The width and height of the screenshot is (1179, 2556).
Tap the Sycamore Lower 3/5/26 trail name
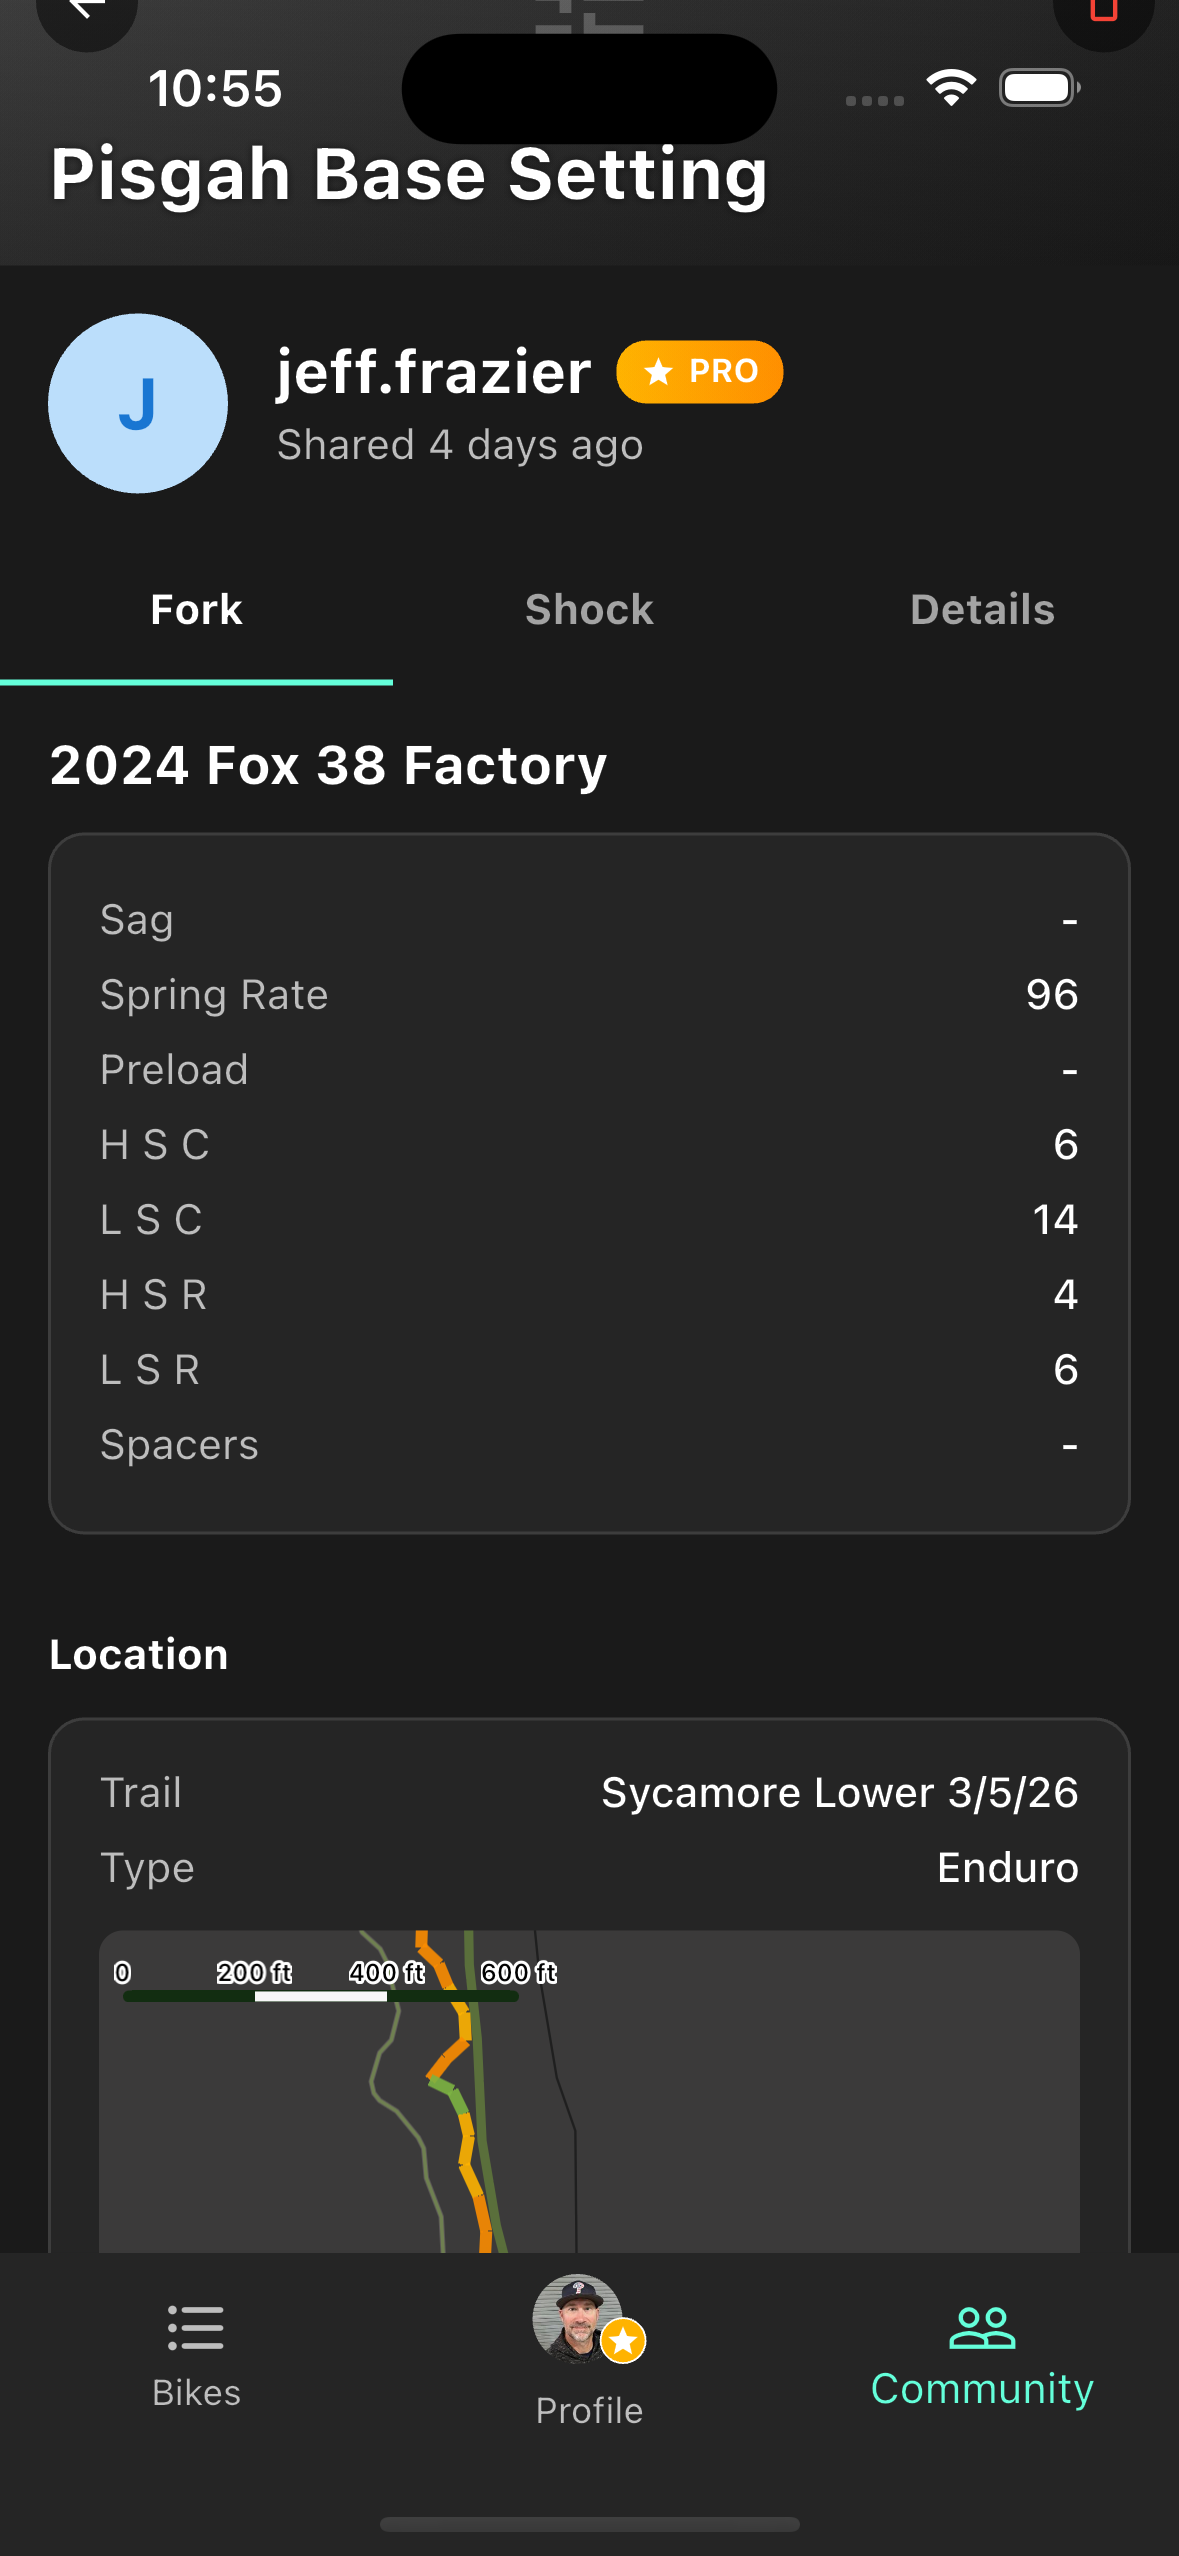pyautogui.click(x=839, y=1793)
